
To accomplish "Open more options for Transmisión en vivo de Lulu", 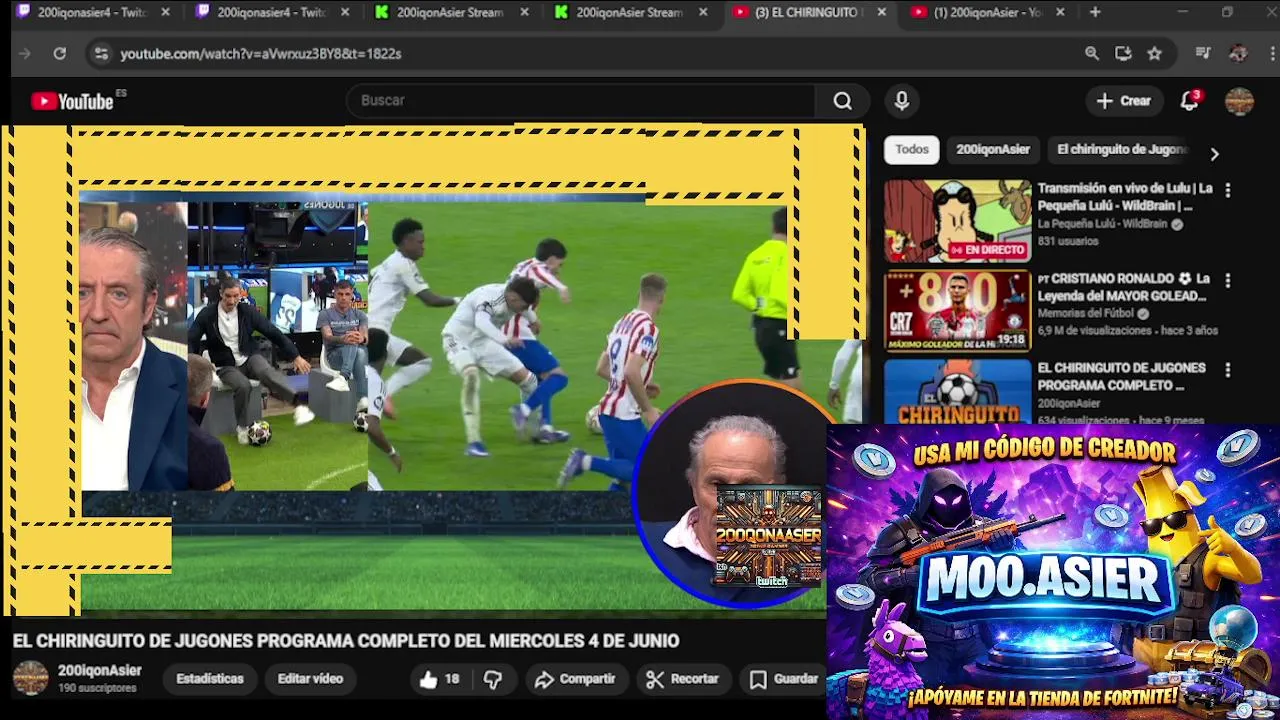I will tap(1228, 190).
